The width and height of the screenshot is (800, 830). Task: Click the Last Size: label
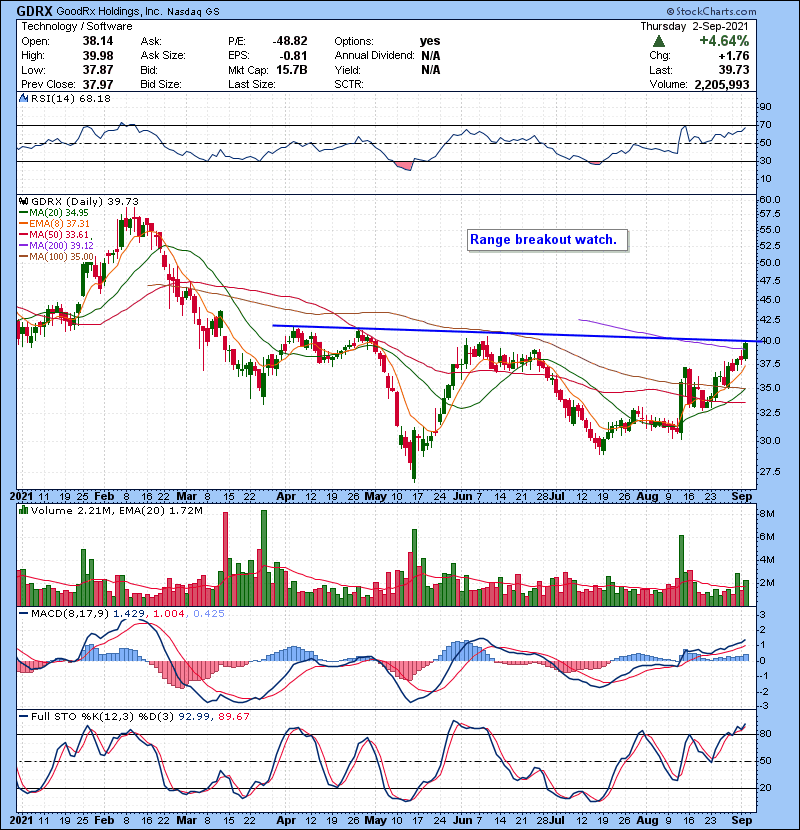pos(251,84)
